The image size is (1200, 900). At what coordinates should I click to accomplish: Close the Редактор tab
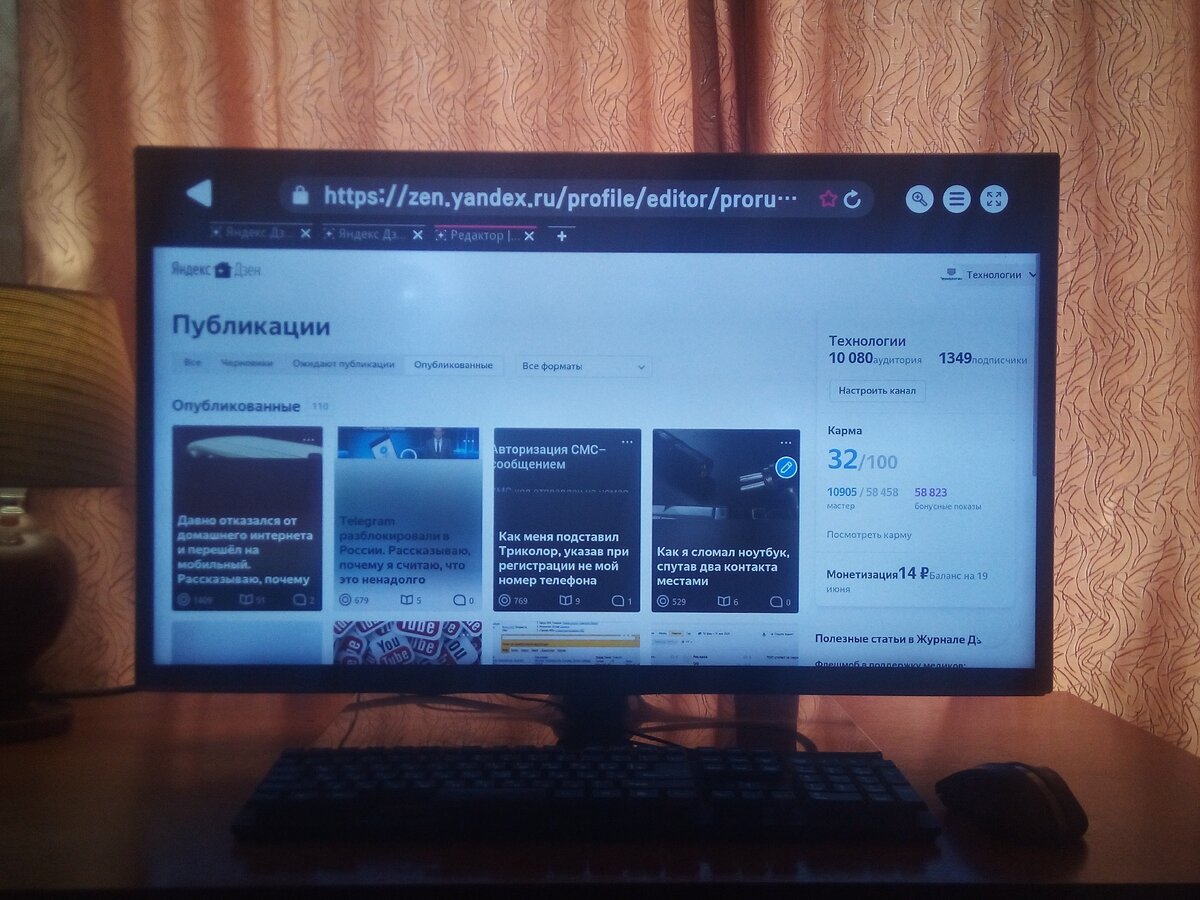pyautogui.click(x=529, y=235)
